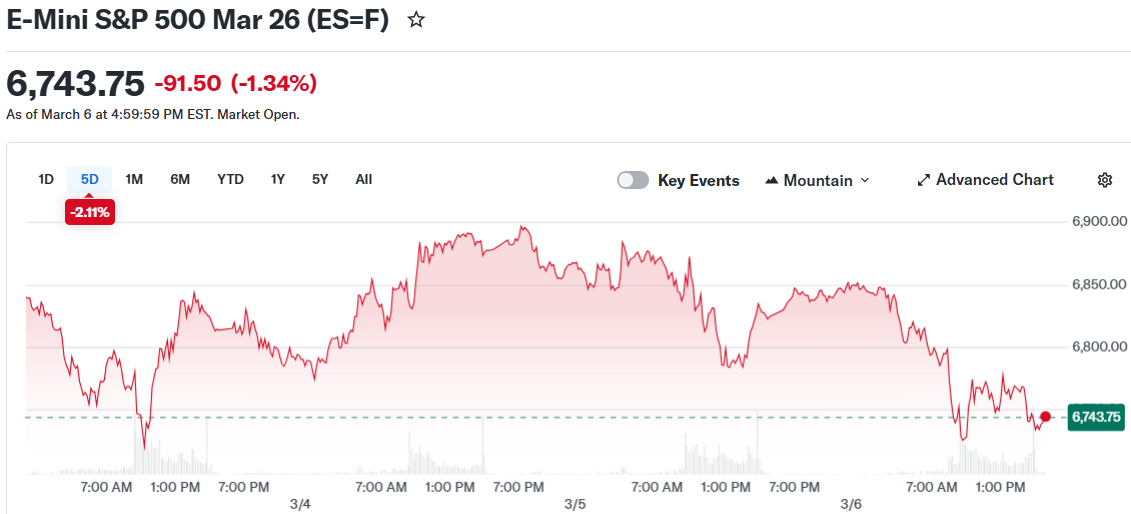Select the 1D time range

pyautogui.click(x=46, y=180)
